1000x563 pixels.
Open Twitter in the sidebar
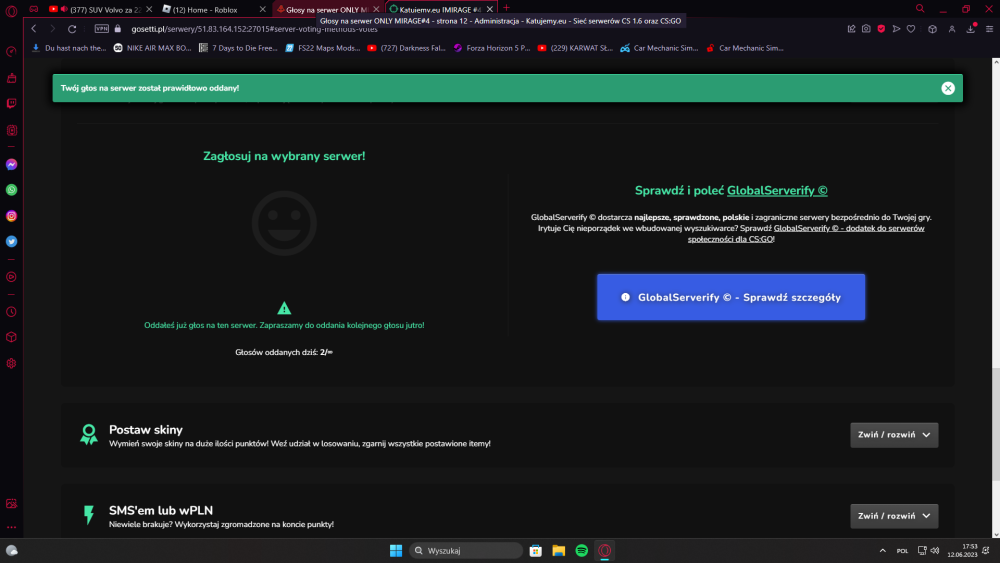[11, 242]
